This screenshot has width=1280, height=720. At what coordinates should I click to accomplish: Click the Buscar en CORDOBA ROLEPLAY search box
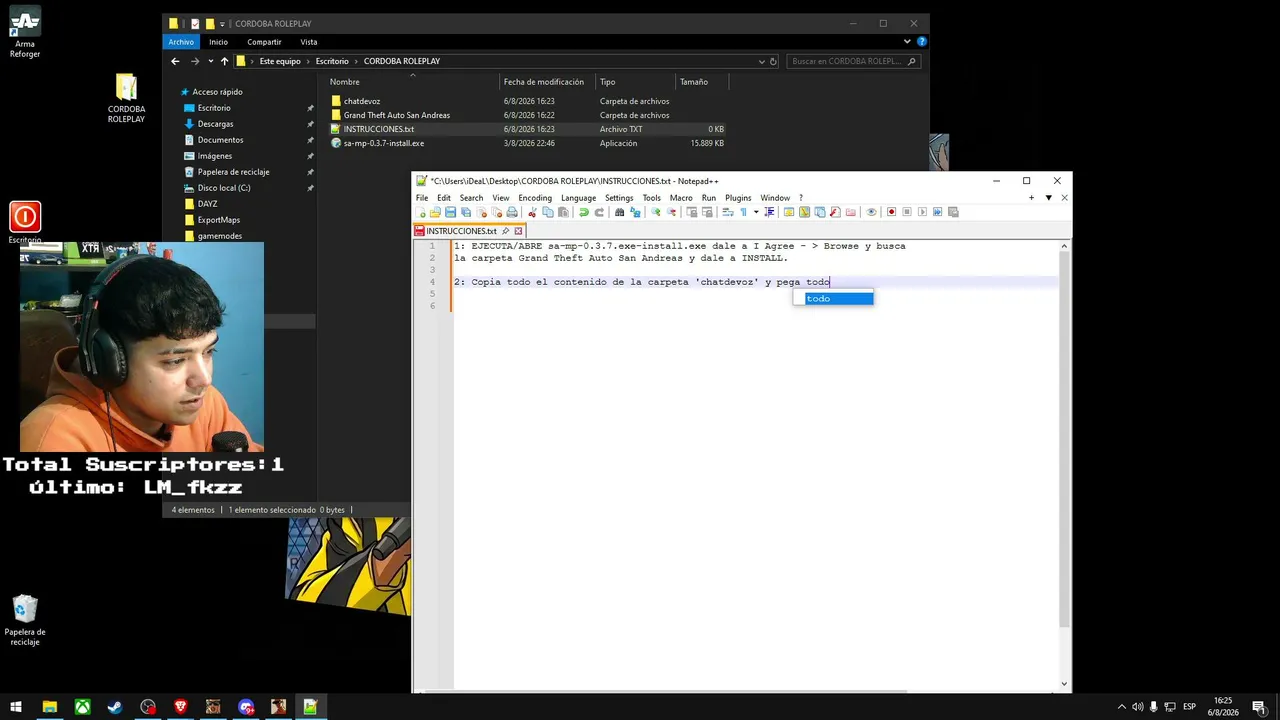coord(853,61)
